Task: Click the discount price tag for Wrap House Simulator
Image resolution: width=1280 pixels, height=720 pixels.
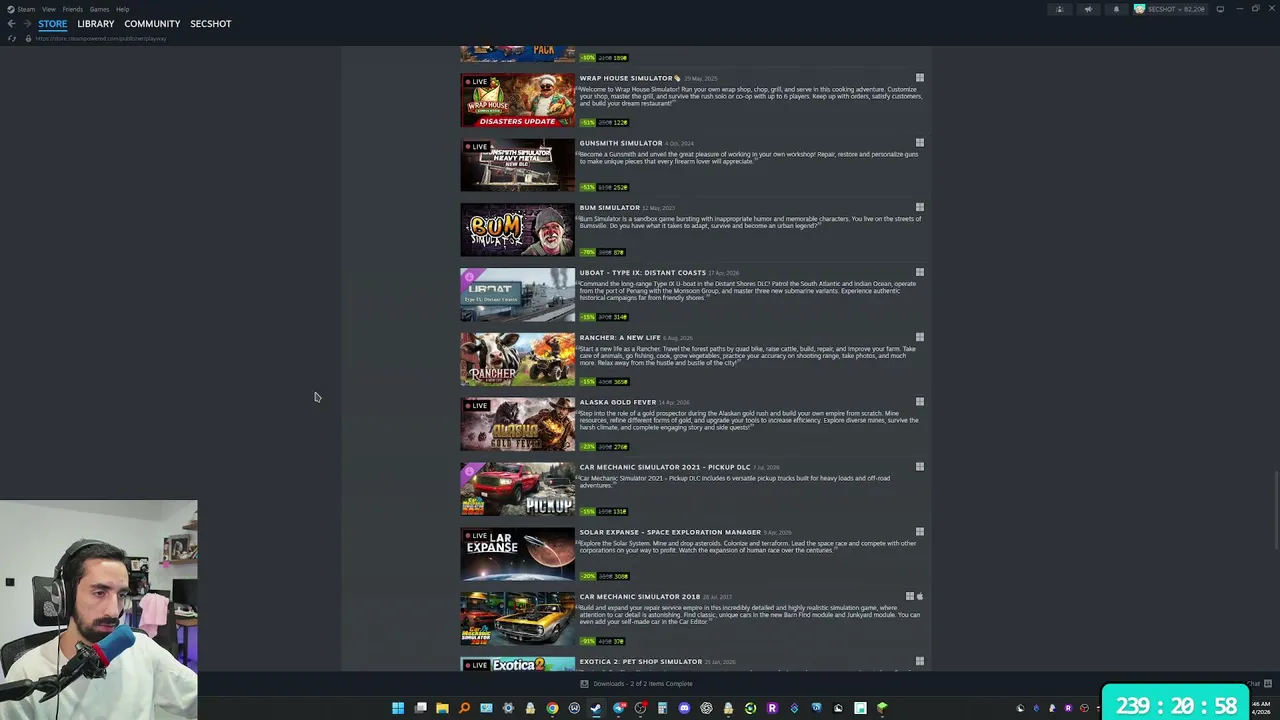Action: click(x=604, y=122)
